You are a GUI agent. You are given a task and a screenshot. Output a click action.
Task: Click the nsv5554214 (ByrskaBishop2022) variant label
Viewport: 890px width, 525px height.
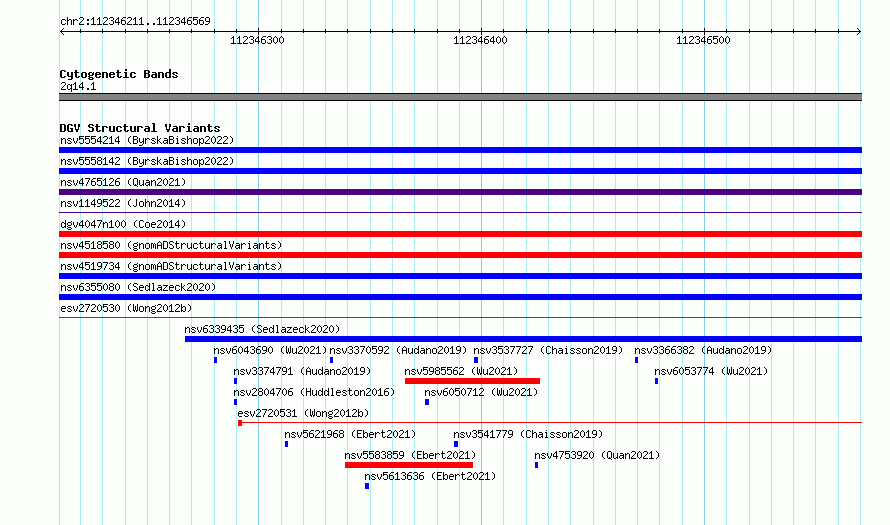tap(147, 140)
